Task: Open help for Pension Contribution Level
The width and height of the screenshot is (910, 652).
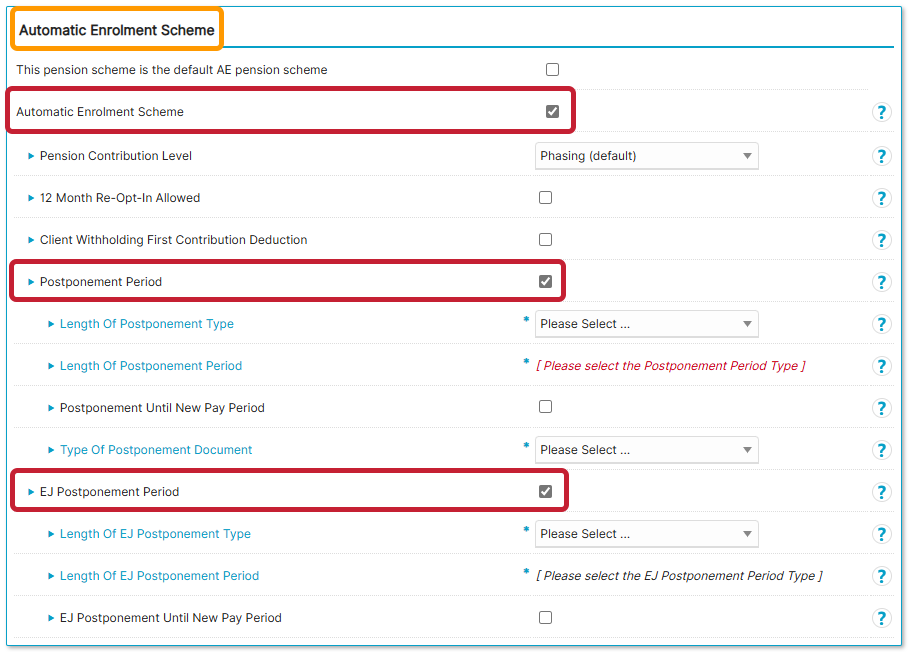Action: tap(881, 156)
